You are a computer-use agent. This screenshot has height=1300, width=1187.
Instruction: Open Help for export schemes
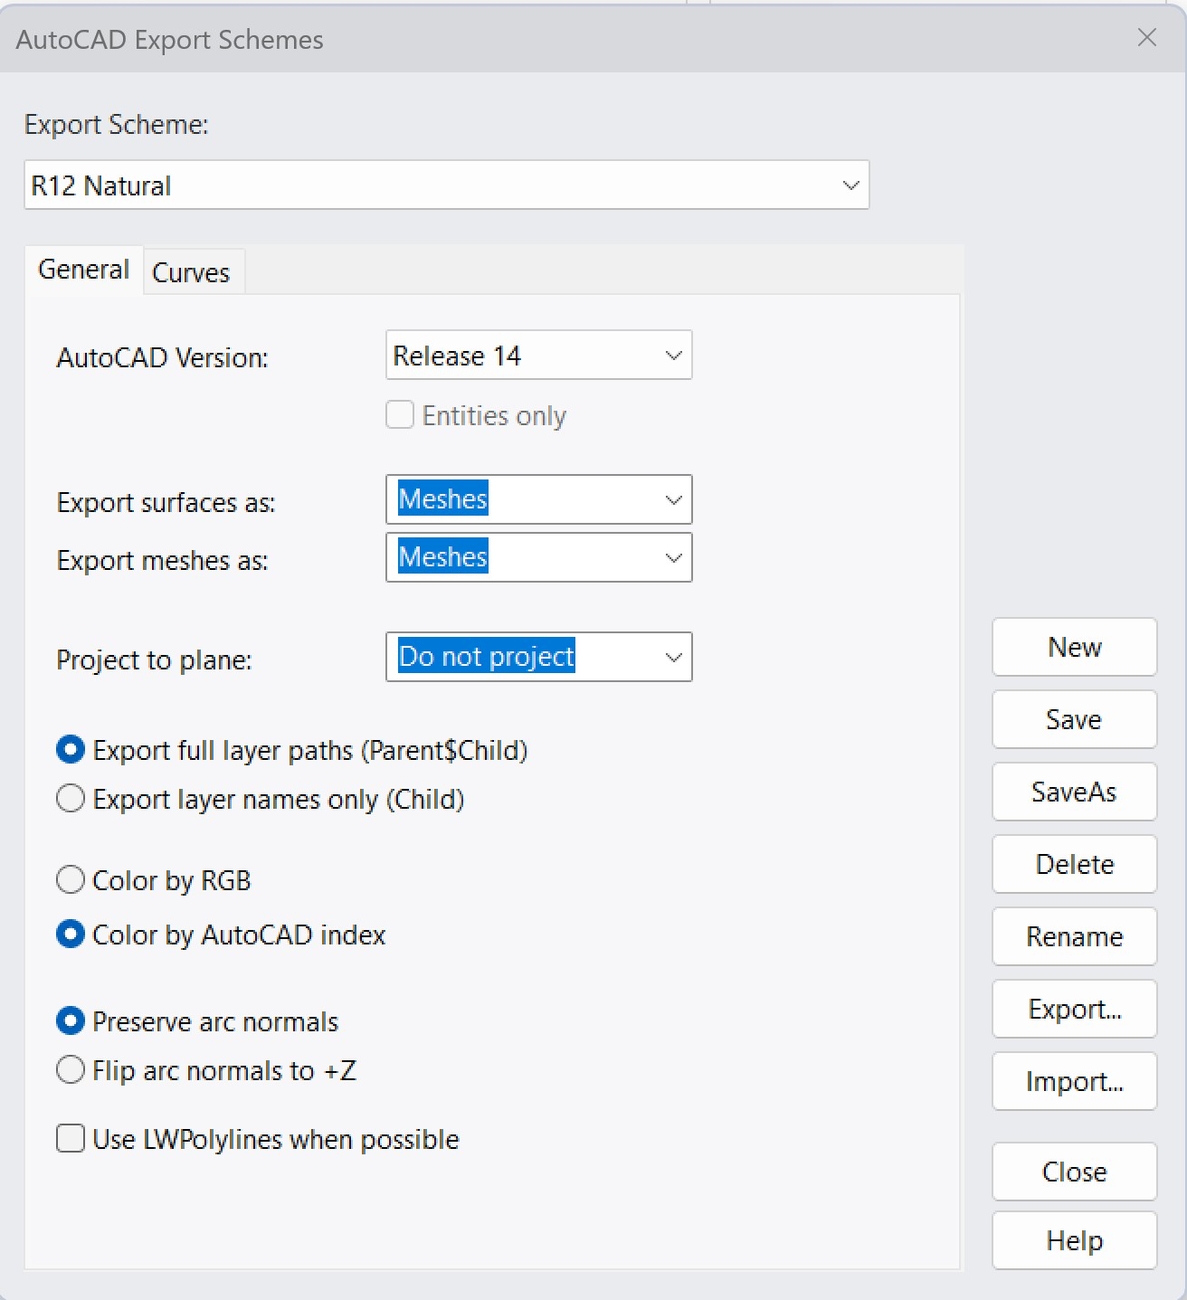[x=1074, y=1240]
